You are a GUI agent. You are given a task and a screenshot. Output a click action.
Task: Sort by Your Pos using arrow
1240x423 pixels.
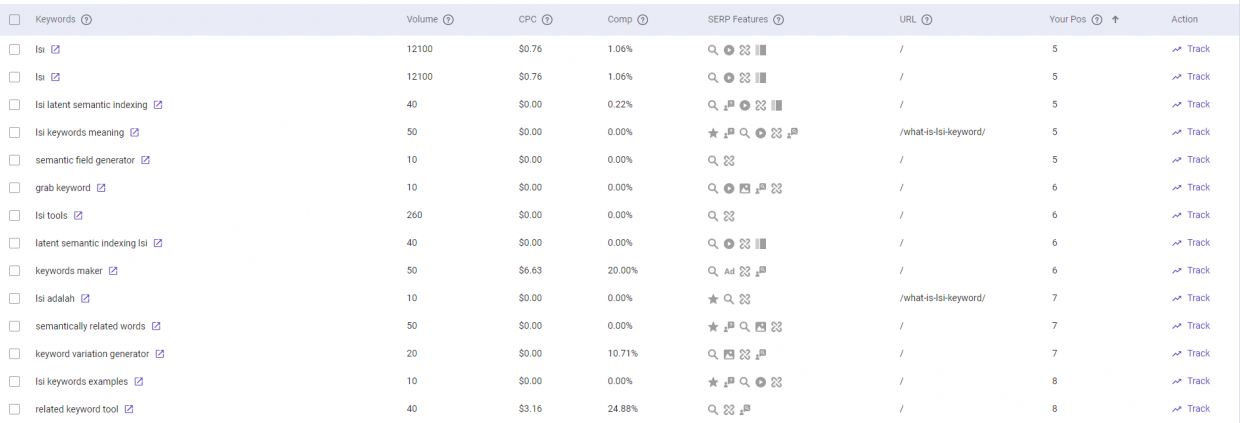point(1115,20)
